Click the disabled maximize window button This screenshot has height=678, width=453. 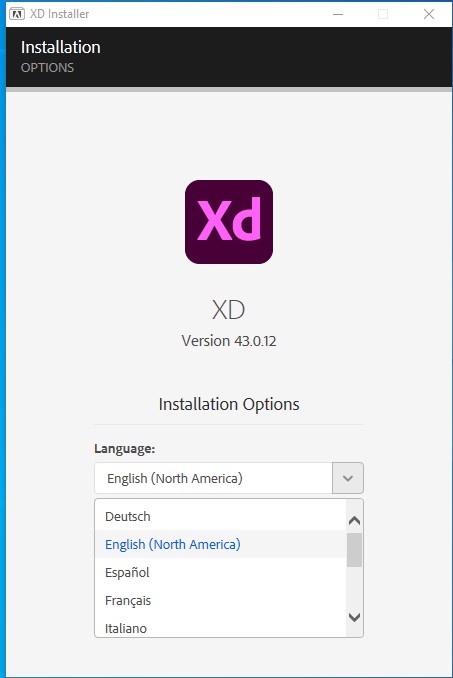pos(383,14)
